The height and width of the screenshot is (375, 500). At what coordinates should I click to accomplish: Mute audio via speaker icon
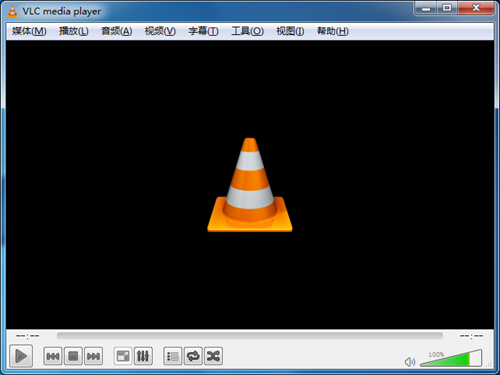pyautogui.click(x=410, y=362)
